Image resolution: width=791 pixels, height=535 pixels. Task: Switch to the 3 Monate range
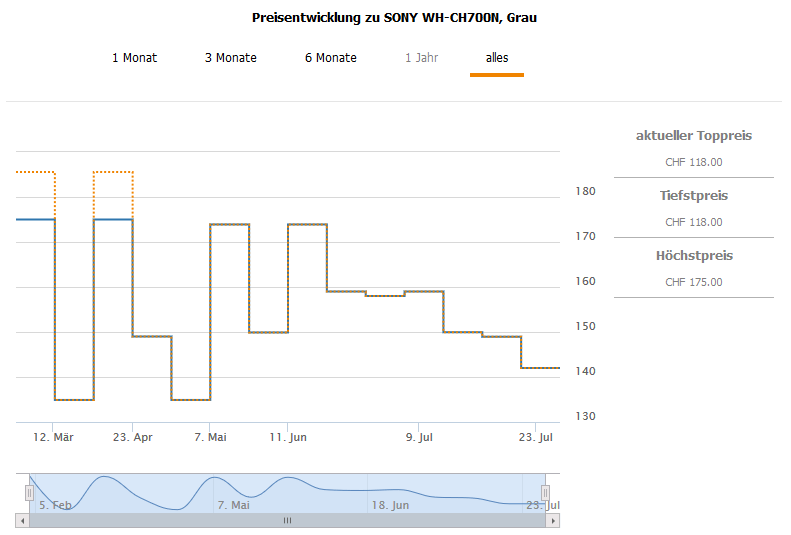[x=231, y=58]
